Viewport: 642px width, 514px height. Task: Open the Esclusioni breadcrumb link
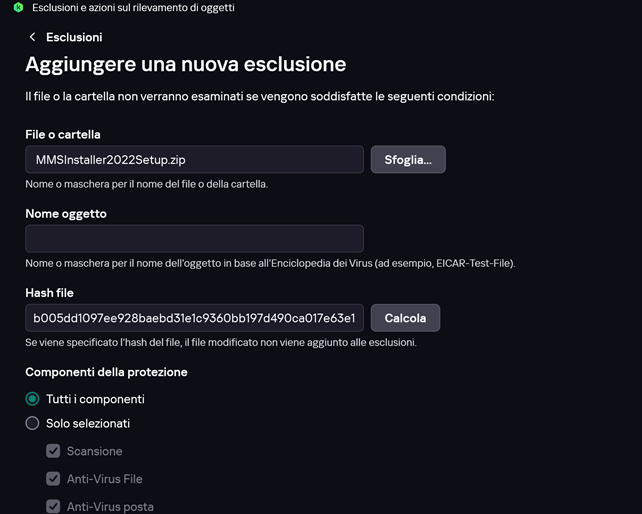click(x=74, y=37)
